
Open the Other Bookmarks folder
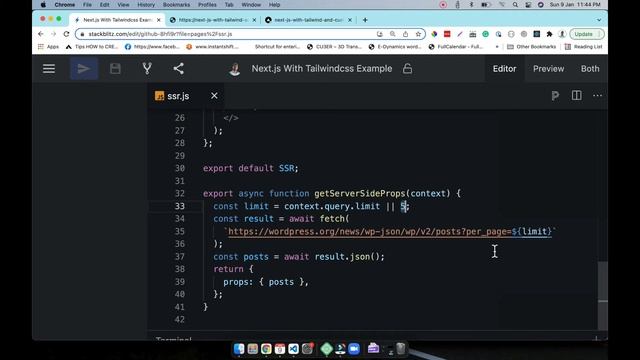point(531,47)
